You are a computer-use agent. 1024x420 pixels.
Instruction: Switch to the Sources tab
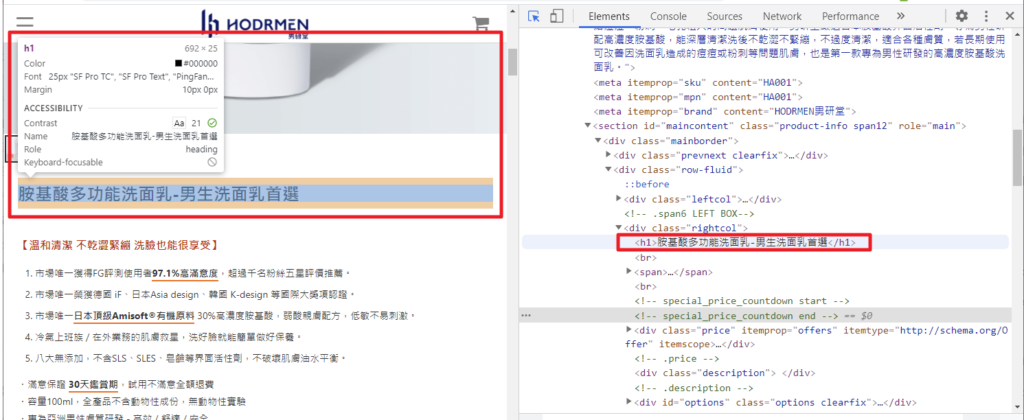pos(724,16)
